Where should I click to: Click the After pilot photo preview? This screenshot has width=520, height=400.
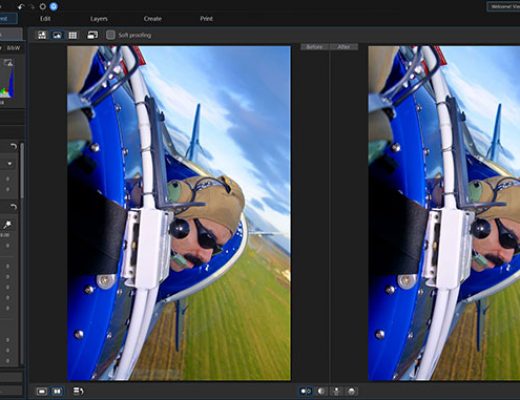(x=444, y=213)
